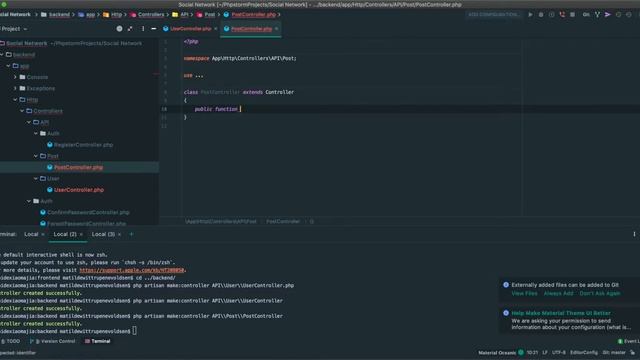Select PostController.php in project tree
Screen dimensions: 640x360
pos(79,167)
